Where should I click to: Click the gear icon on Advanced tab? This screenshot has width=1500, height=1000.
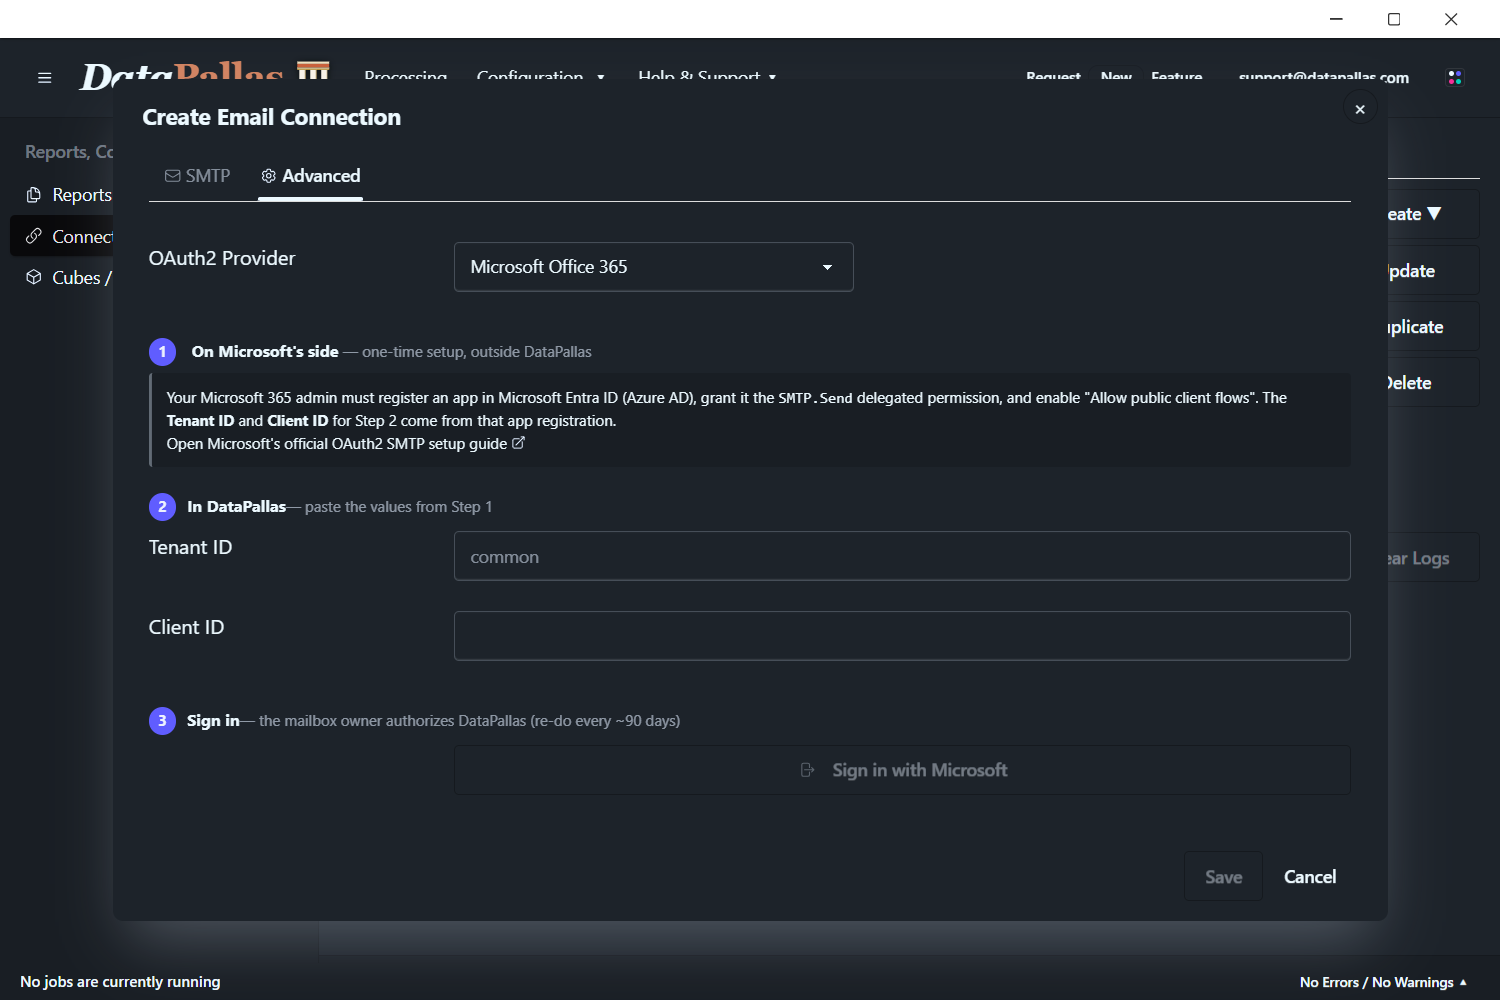268,176
